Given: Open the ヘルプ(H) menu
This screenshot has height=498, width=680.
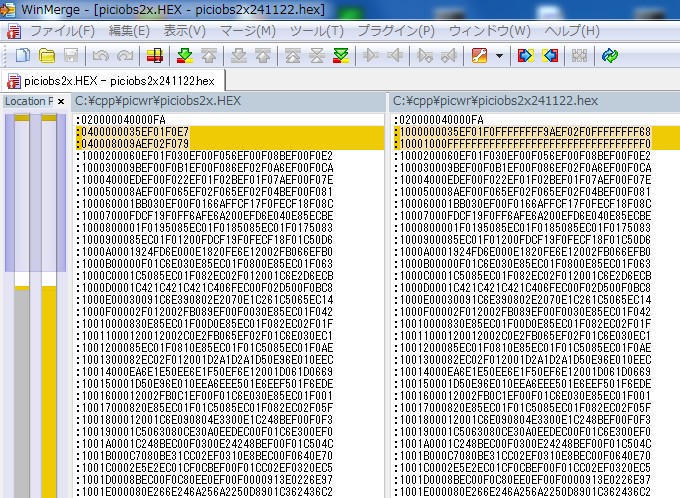Looking at the screenshot, I should 572,31.
